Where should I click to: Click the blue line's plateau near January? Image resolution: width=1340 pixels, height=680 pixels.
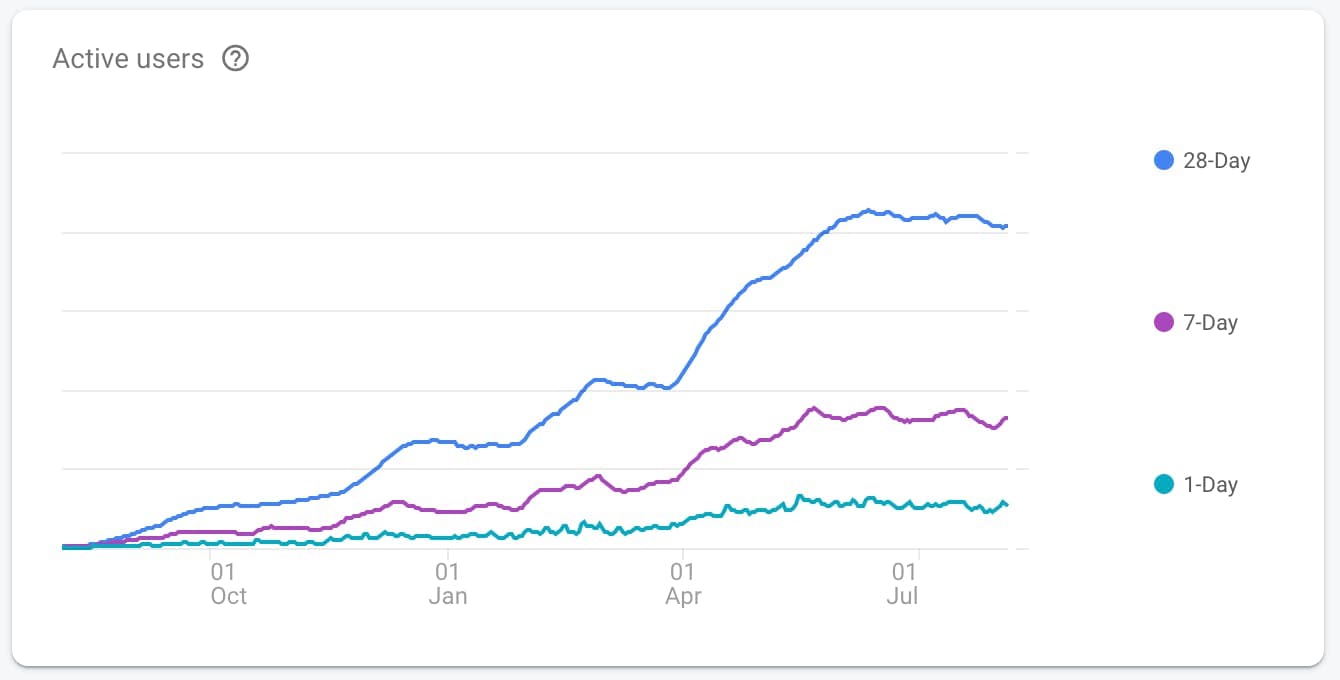click(x=430, y=441)
